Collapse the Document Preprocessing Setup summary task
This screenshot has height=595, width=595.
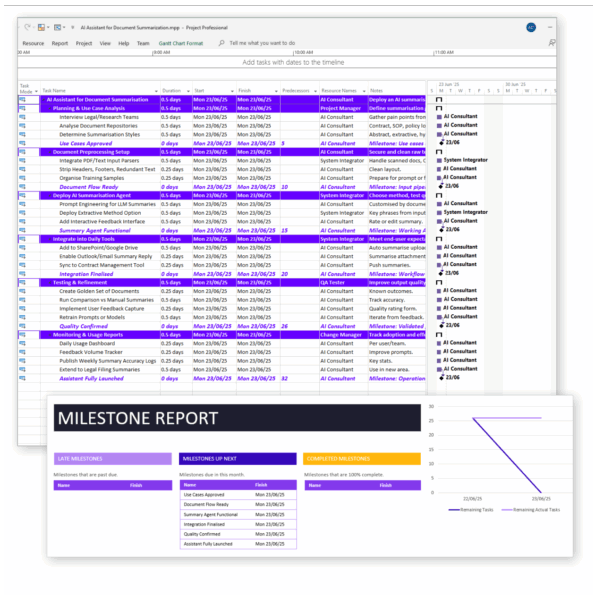click(50, 152)
